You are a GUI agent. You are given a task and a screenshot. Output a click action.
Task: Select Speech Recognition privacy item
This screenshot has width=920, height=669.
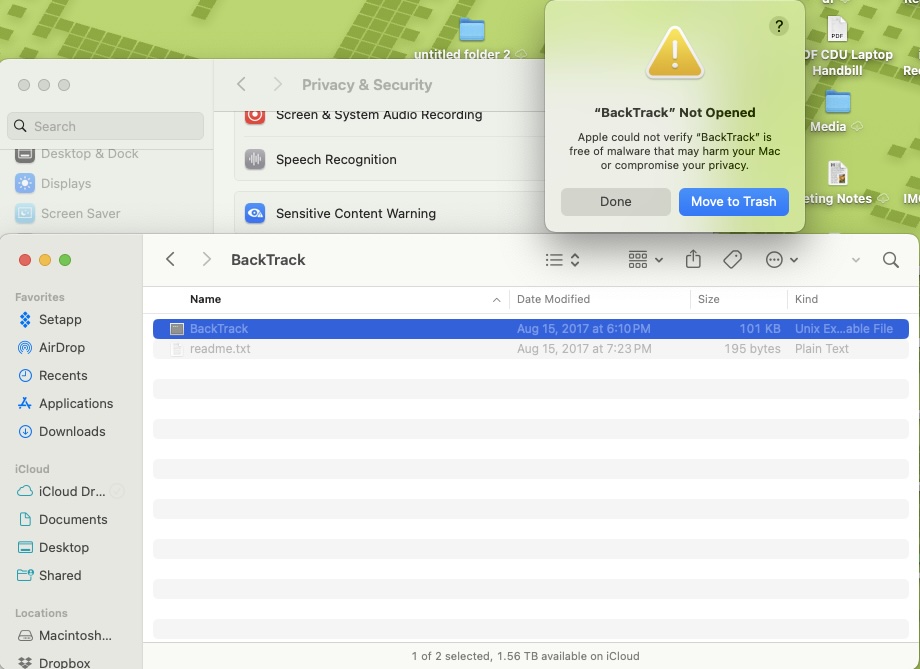pos(336,160)
